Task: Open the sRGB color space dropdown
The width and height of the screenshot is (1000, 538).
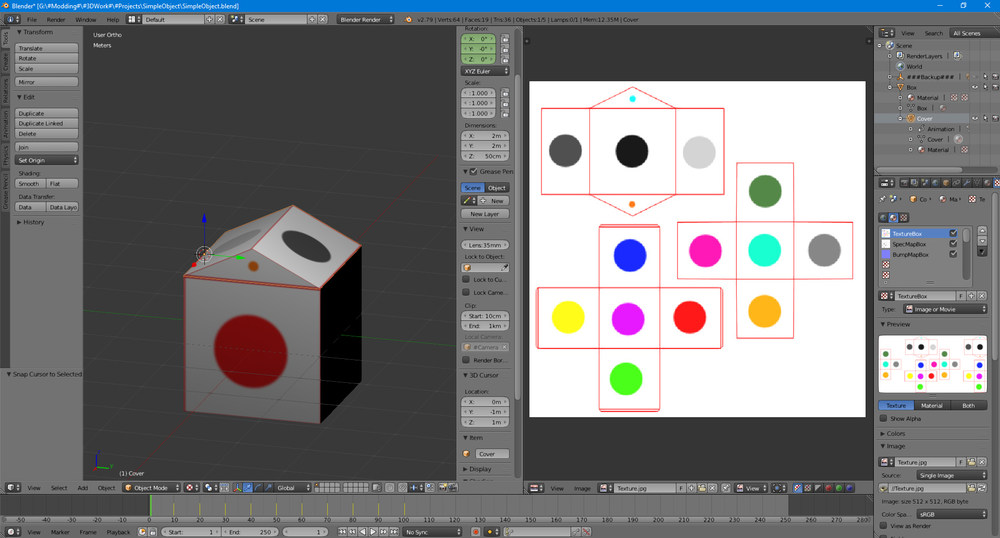Action: pos(952,514)
